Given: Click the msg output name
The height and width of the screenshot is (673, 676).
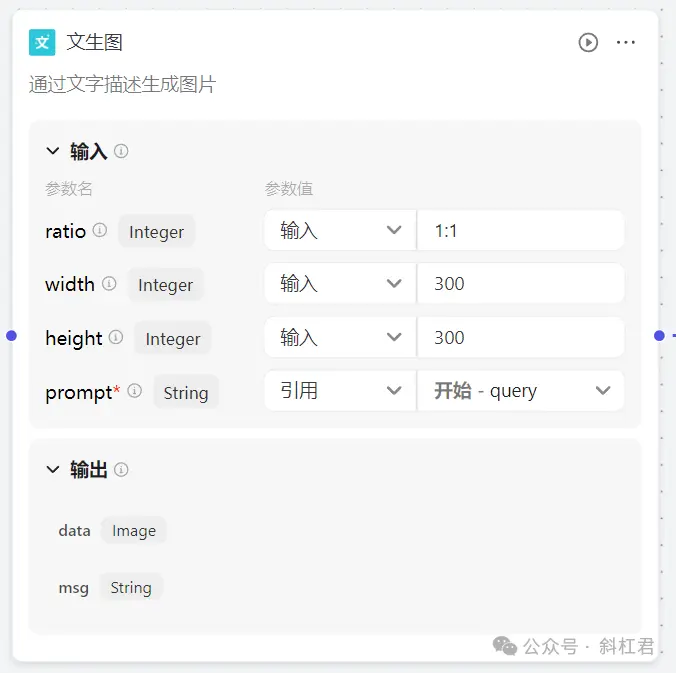Looking at the screenshot, I should click(x=74, y=588).
